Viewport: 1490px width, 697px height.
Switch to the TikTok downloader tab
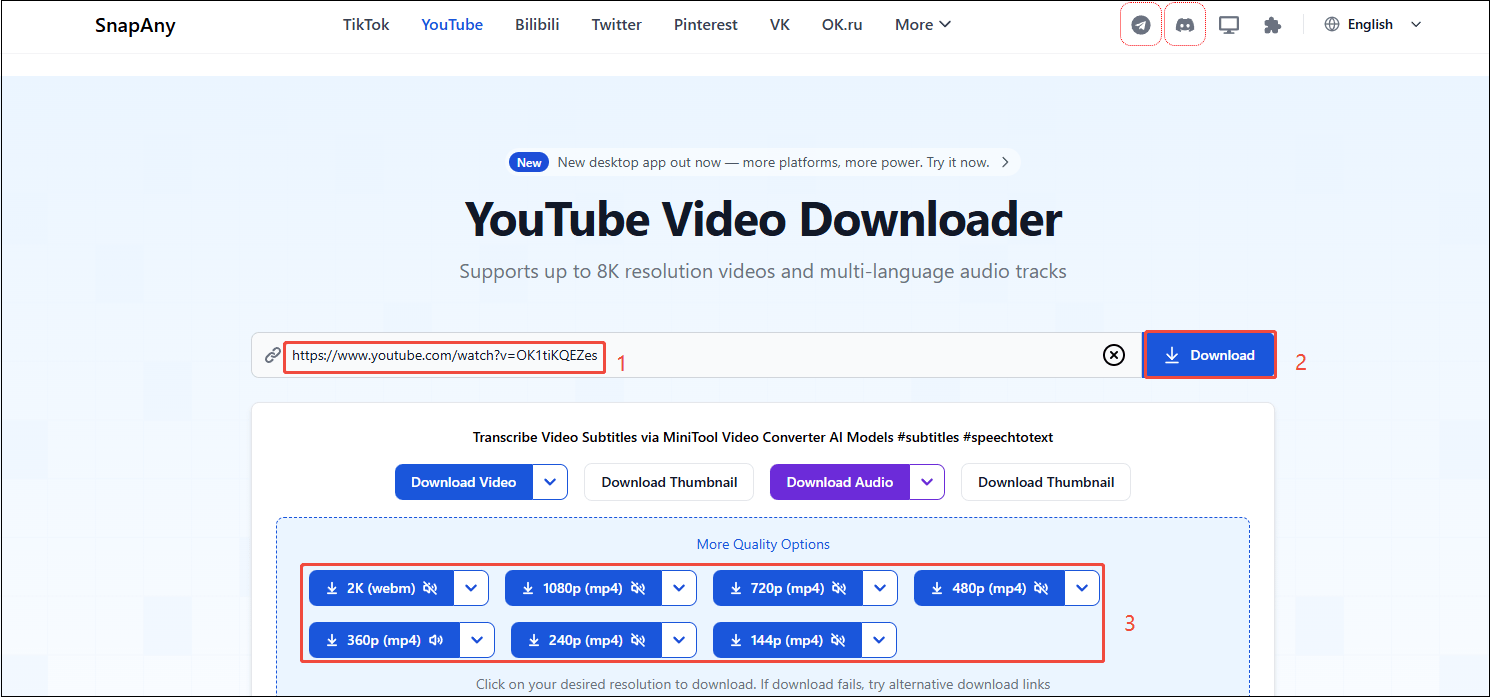point(365,23)
